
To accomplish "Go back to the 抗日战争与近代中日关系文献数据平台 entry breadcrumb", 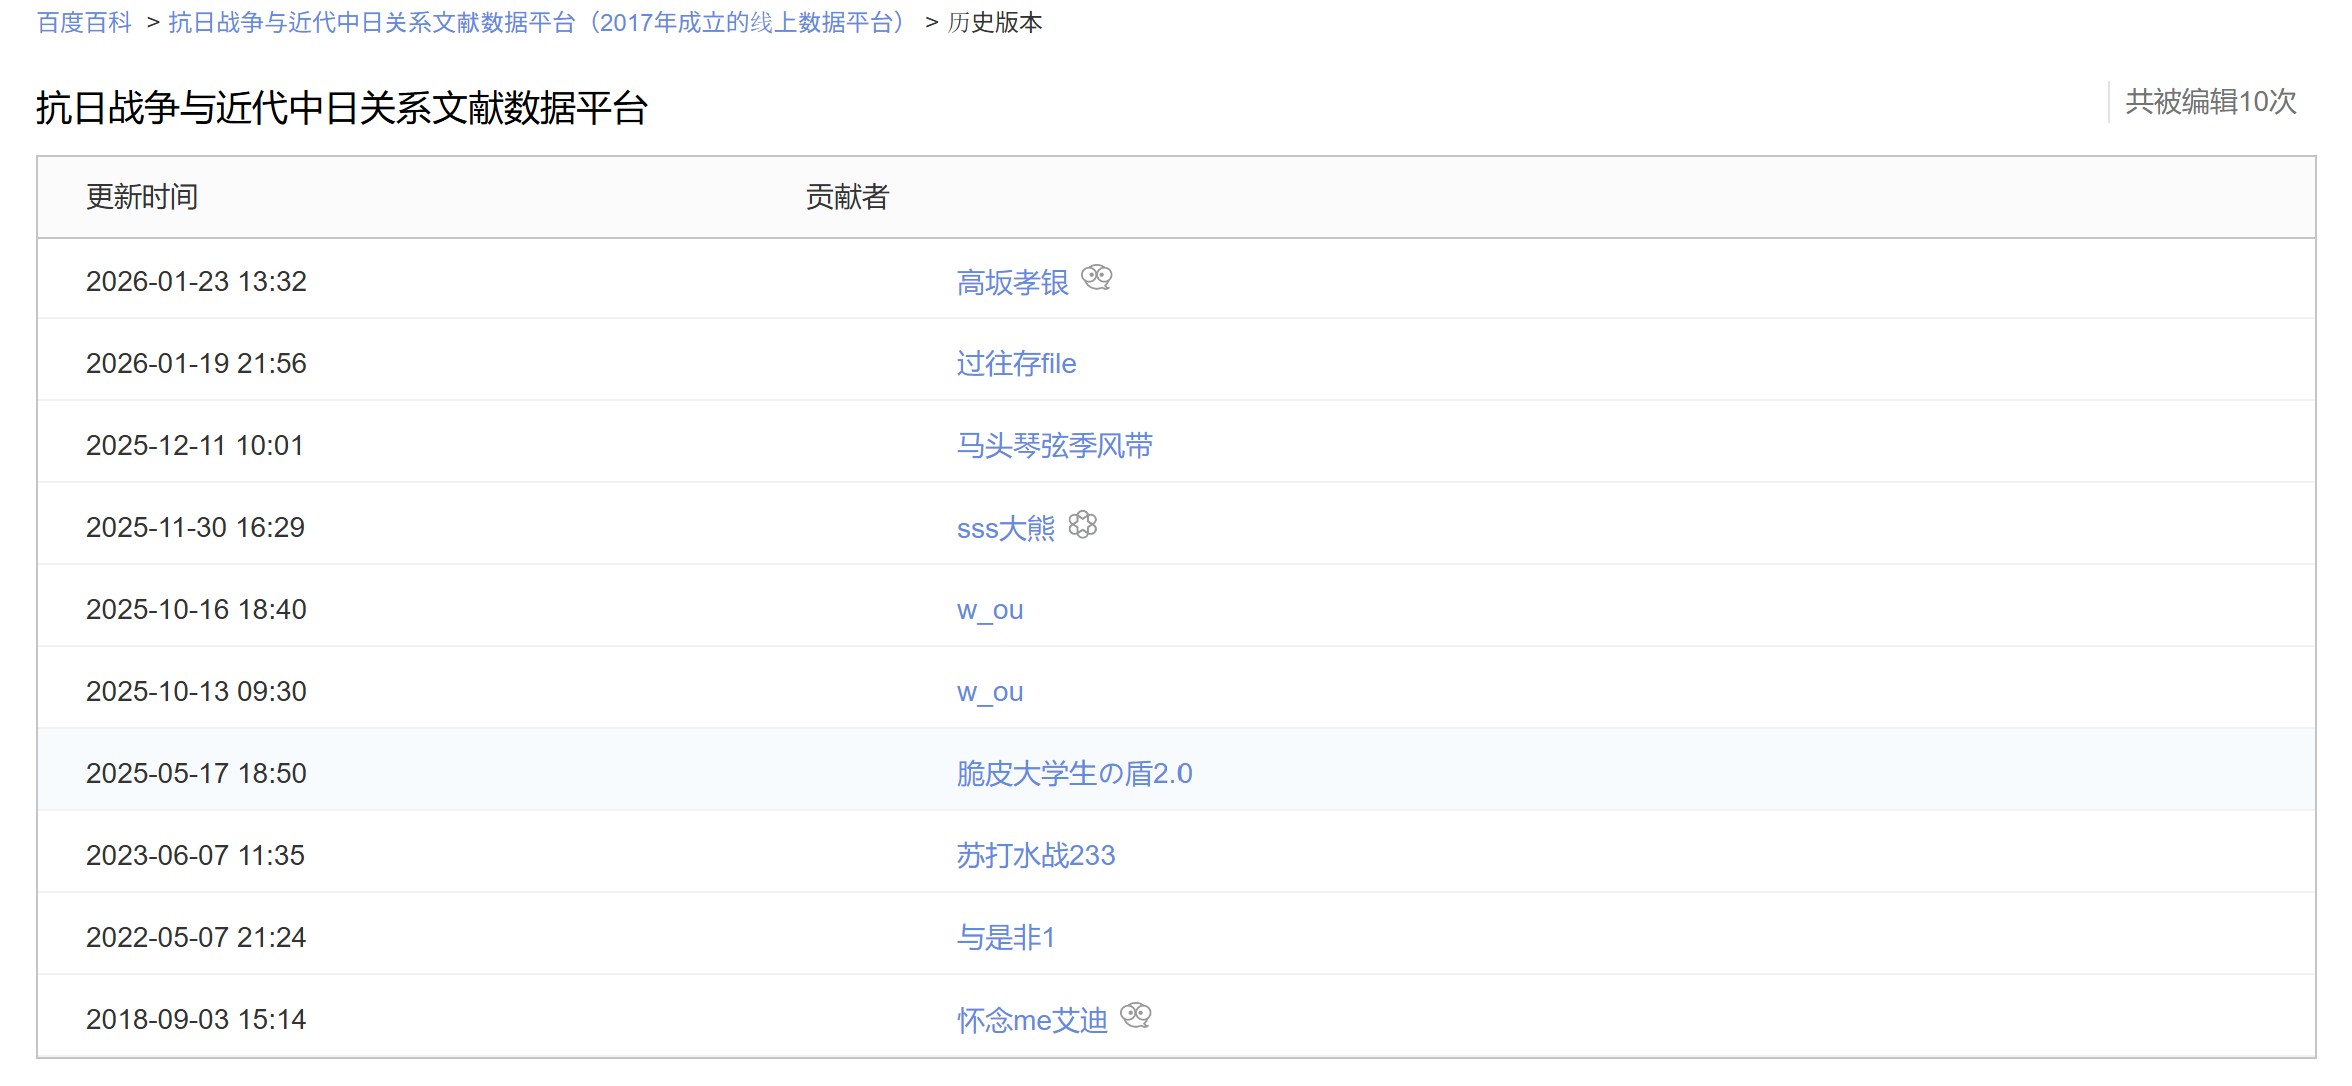I will pyautogui.click(x=540, y=22).
